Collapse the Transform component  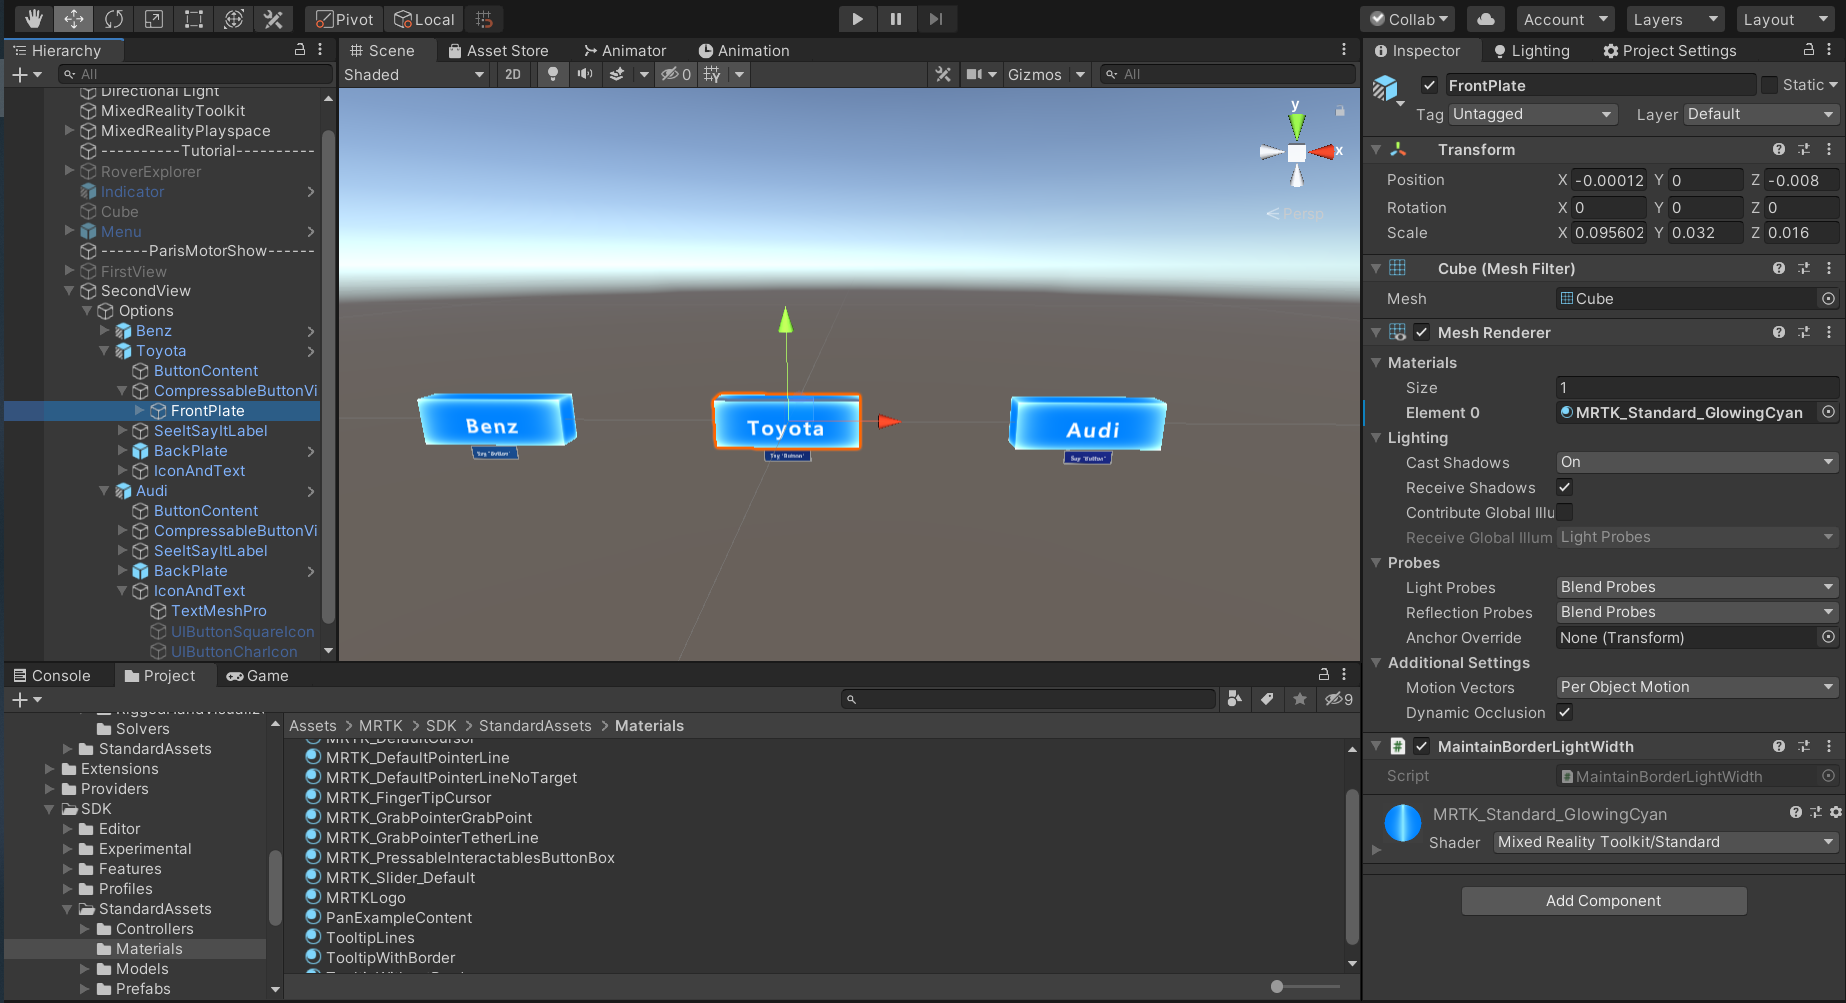click(1377, 149)
